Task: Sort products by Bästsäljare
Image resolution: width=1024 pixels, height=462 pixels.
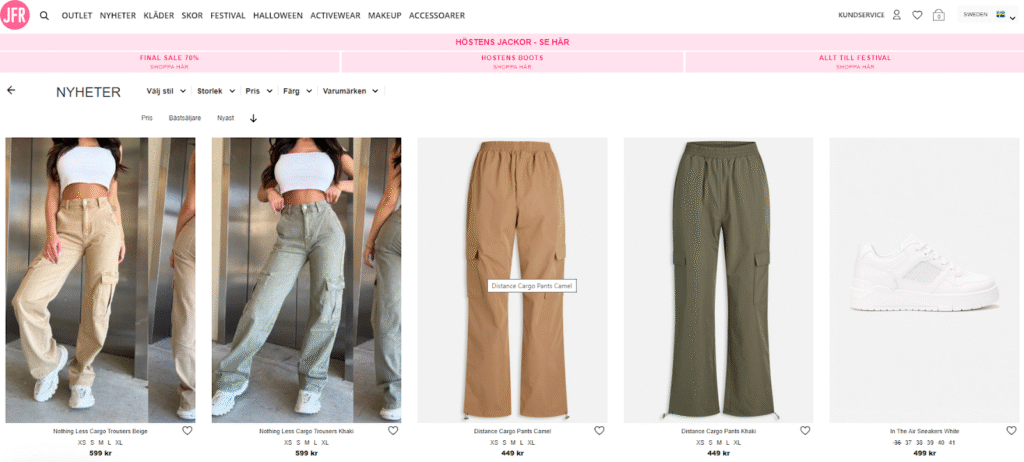Action: pyautogui.click(x=185, y=118)
